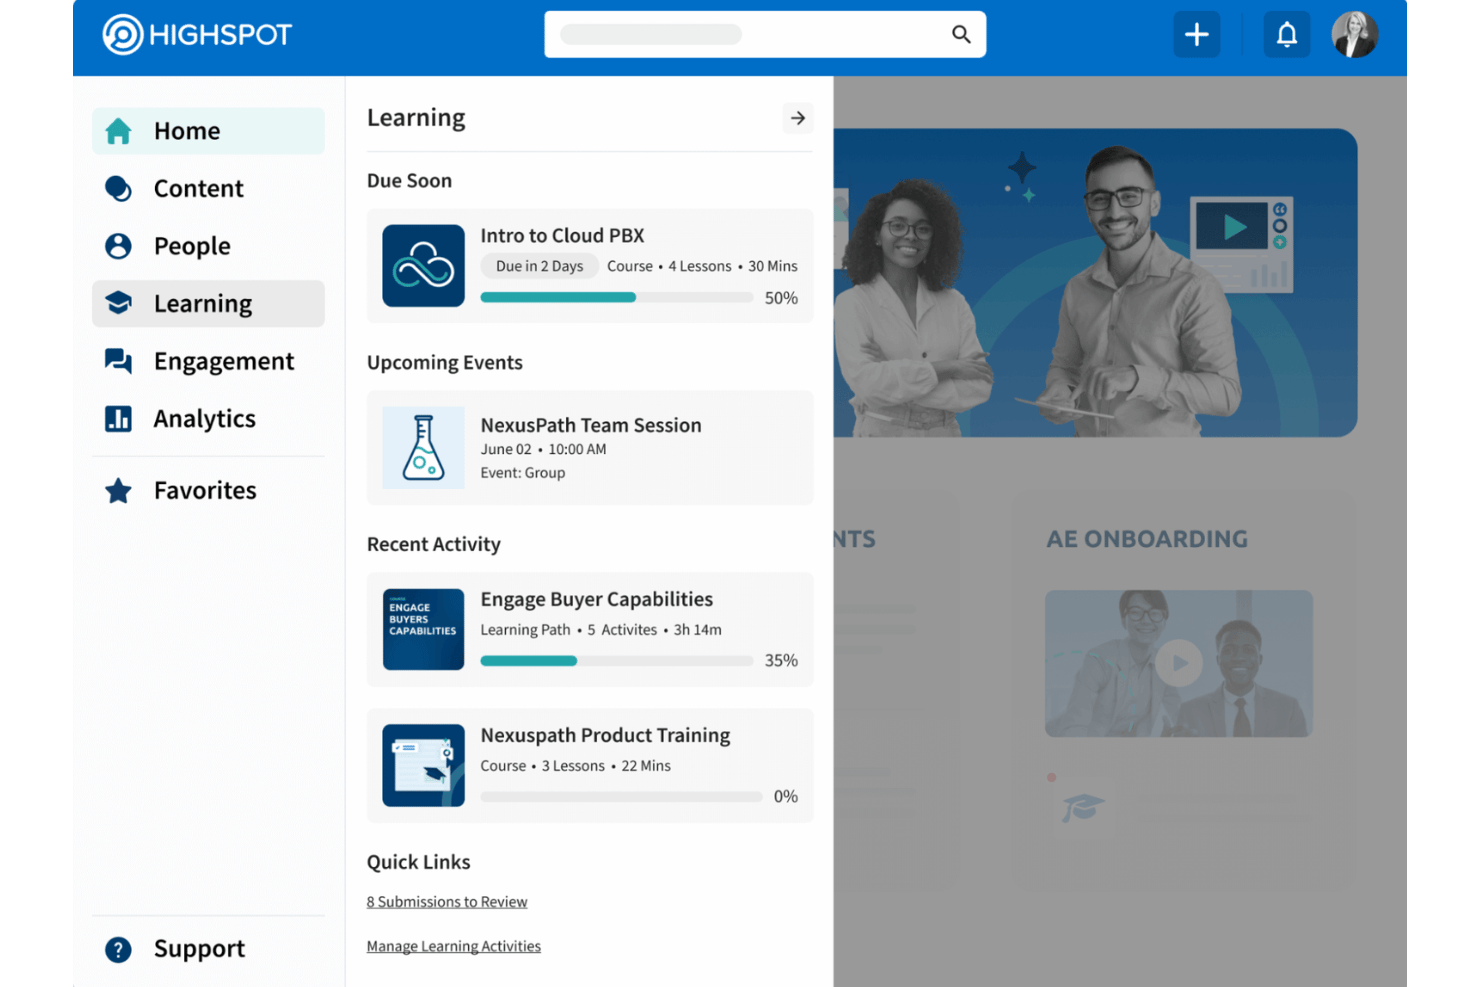Click the Content sidebar icon
This screenshot has height=987, width=1480.
click(x=118, y=188)
